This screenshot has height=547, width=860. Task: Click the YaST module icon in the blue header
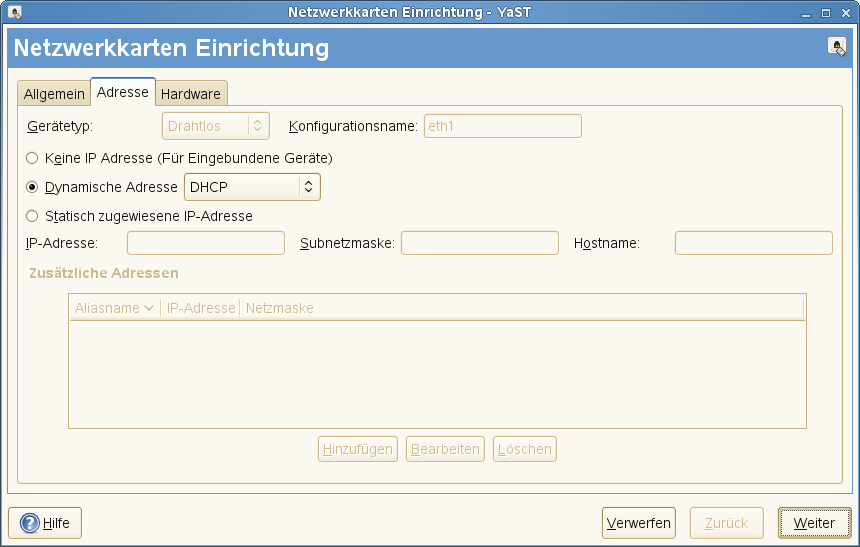[x=837, y=47]
